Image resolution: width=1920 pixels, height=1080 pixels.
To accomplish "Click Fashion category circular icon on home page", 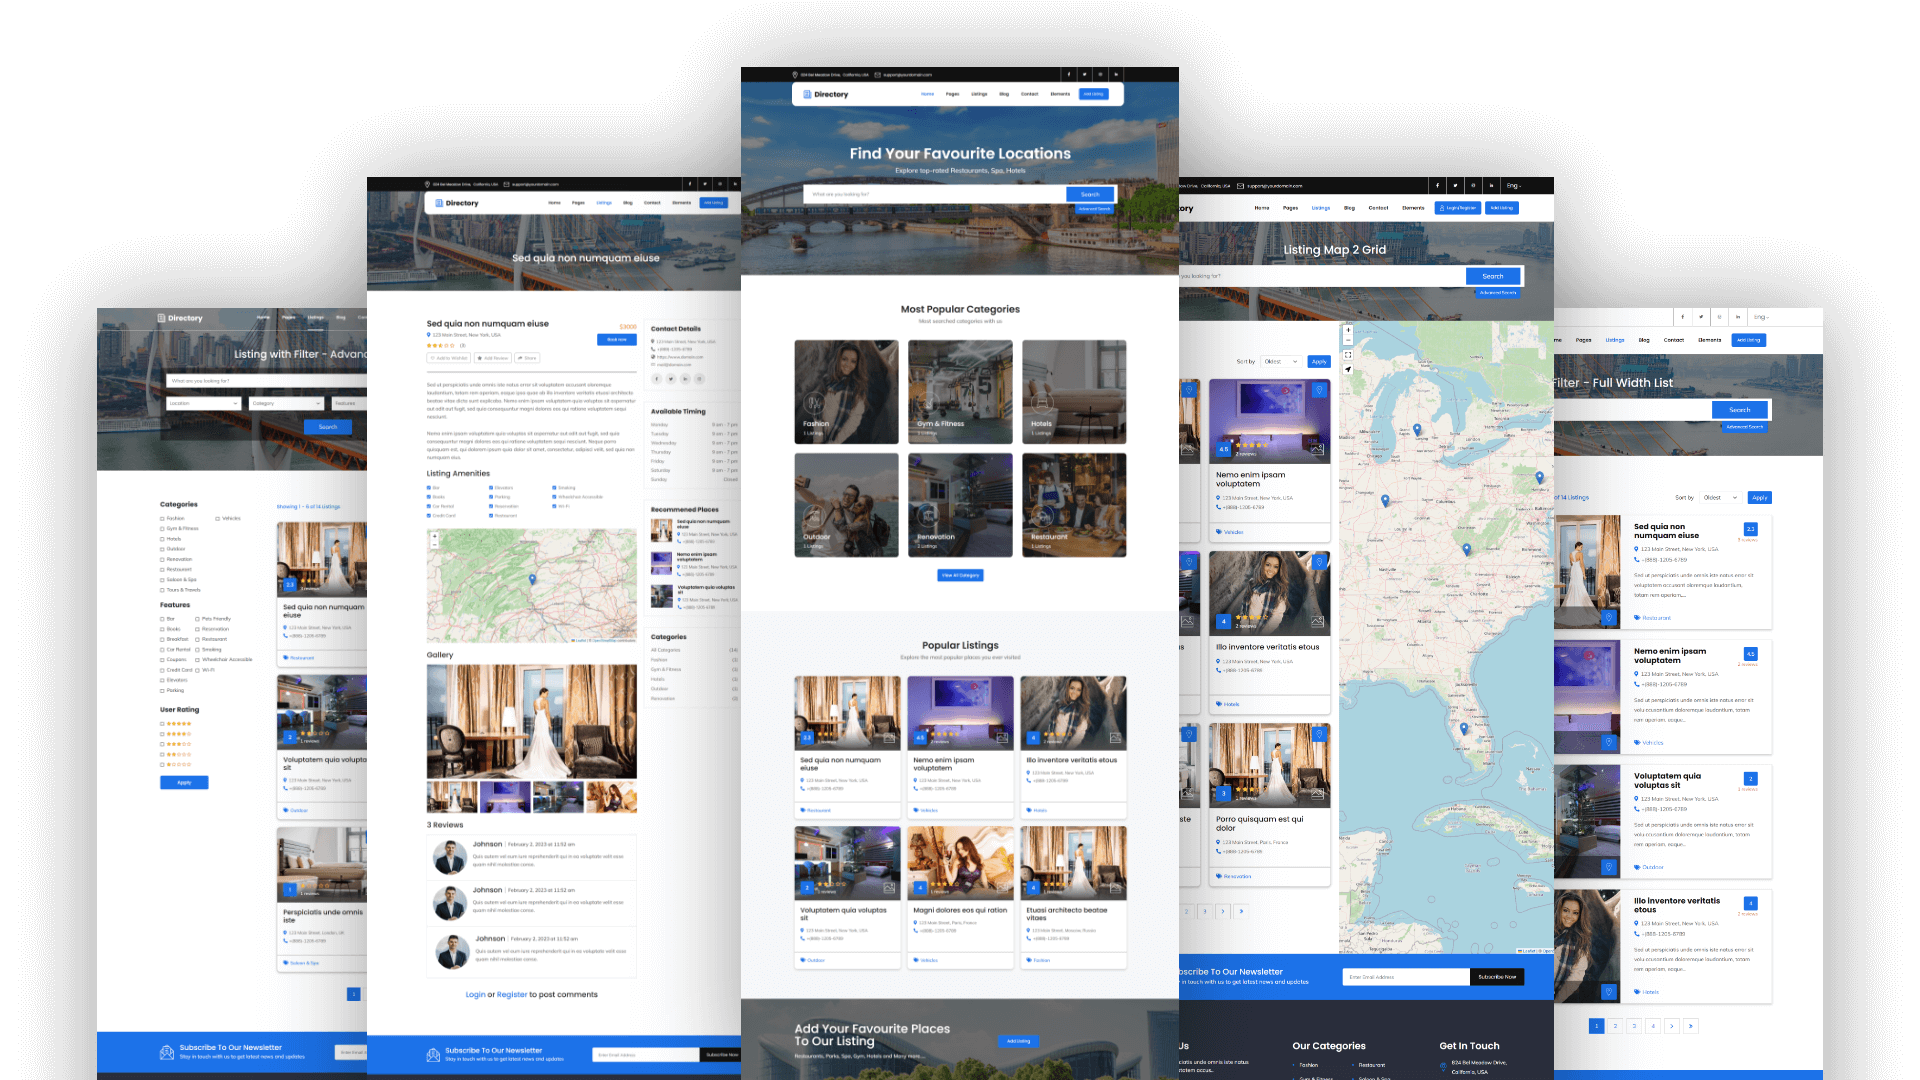I will (814, 403).
